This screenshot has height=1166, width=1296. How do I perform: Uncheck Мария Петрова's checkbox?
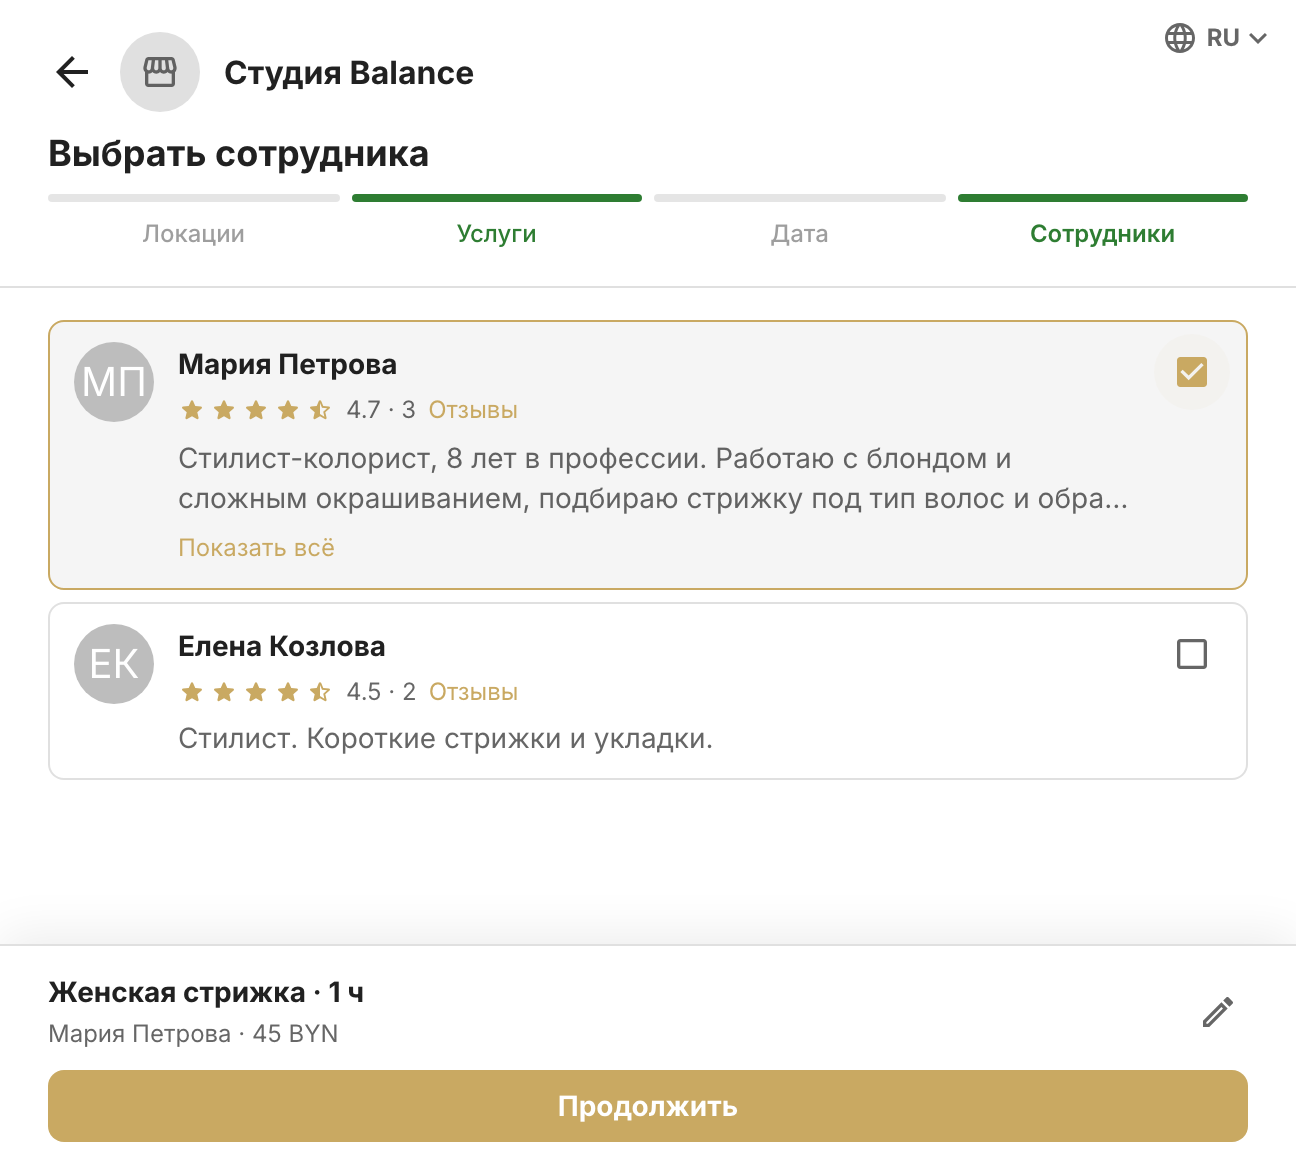(1192, 372)
